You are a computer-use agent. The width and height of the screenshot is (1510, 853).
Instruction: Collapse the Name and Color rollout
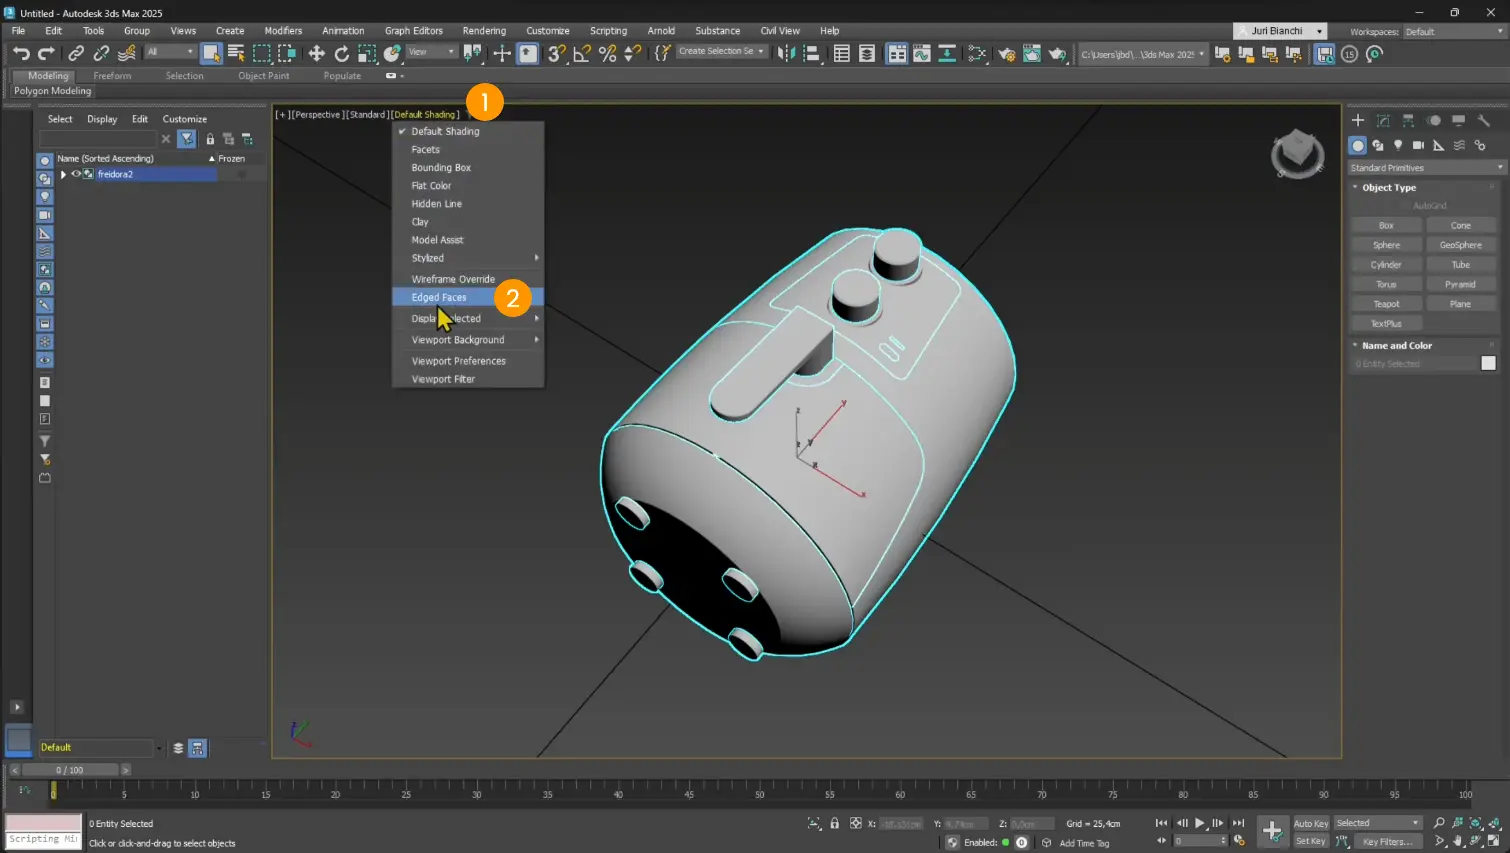tap(1397, 346)
